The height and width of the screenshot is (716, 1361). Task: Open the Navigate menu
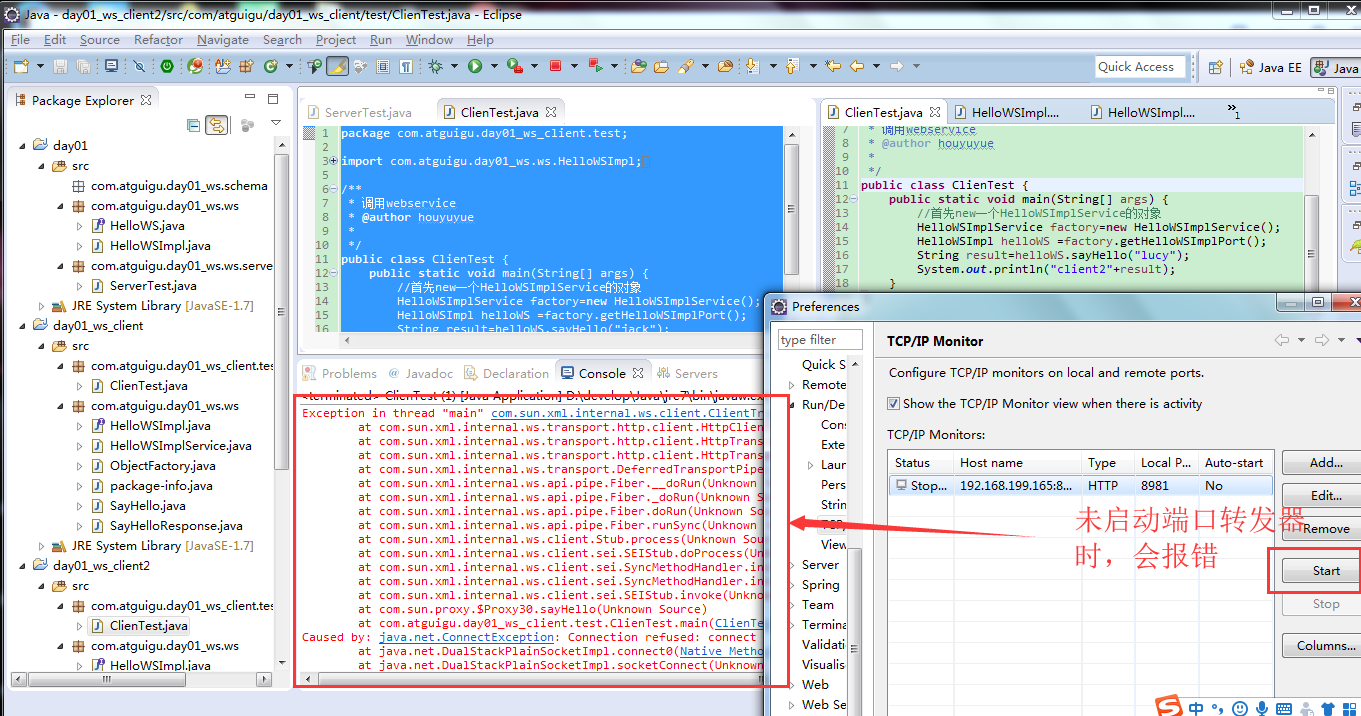pyautogui.click(x=223, y=40)
